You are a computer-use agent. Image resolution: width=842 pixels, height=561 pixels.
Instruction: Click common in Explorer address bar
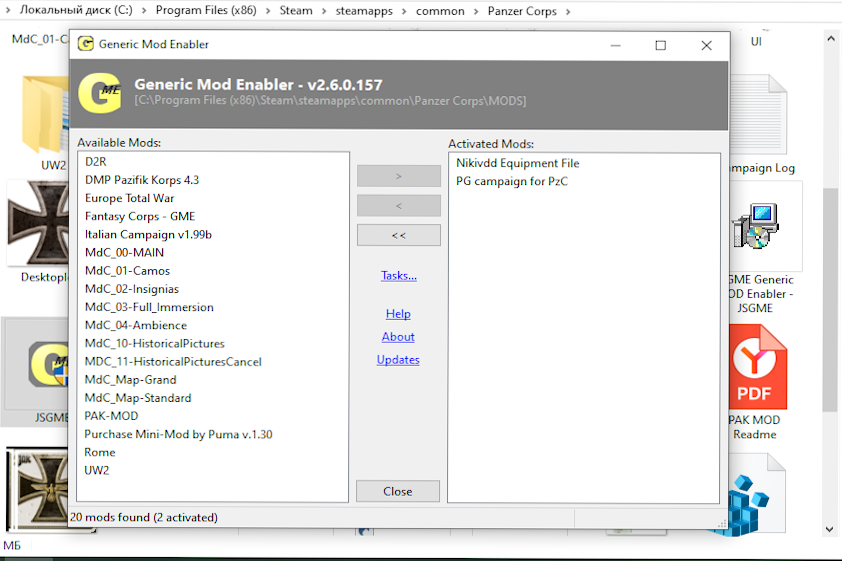pos(440,11)
